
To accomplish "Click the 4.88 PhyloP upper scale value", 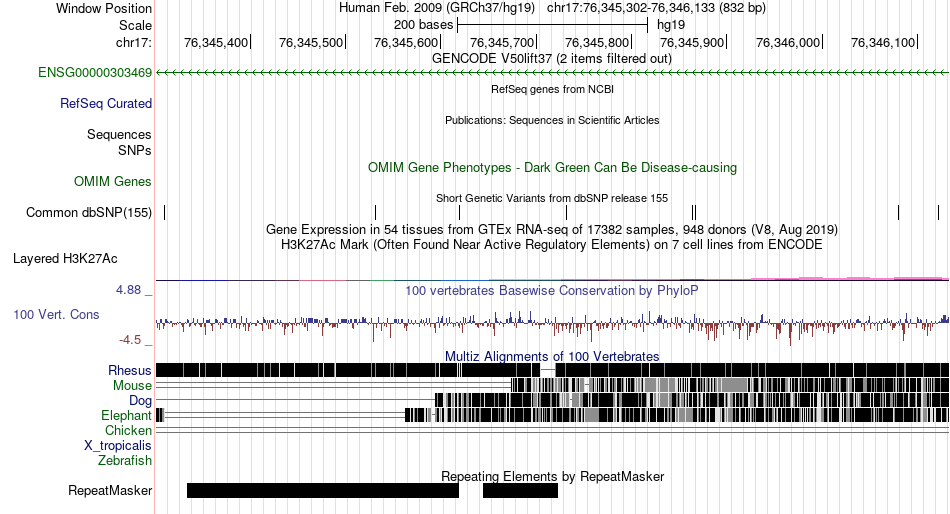I will (128, 290).
